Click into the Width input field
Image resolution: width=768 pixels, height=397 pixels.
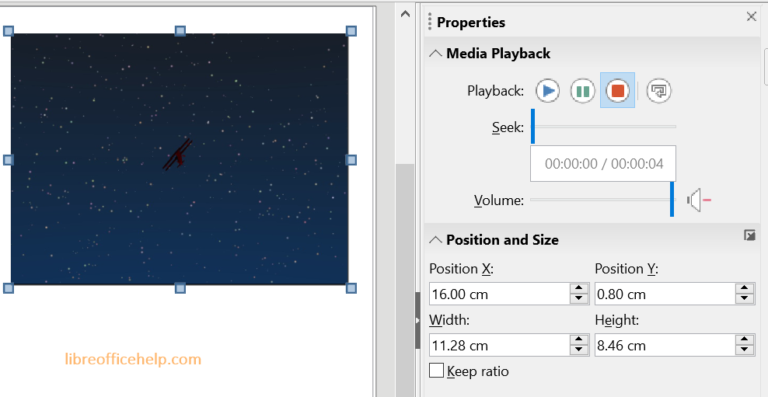[500, 345]
